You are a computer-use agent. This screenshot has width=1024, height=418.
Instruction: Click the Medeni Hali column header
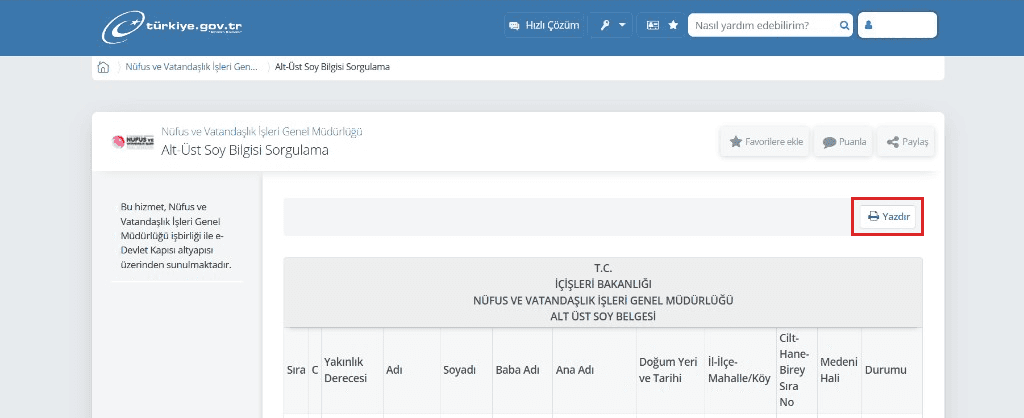[x=839, y=370]
